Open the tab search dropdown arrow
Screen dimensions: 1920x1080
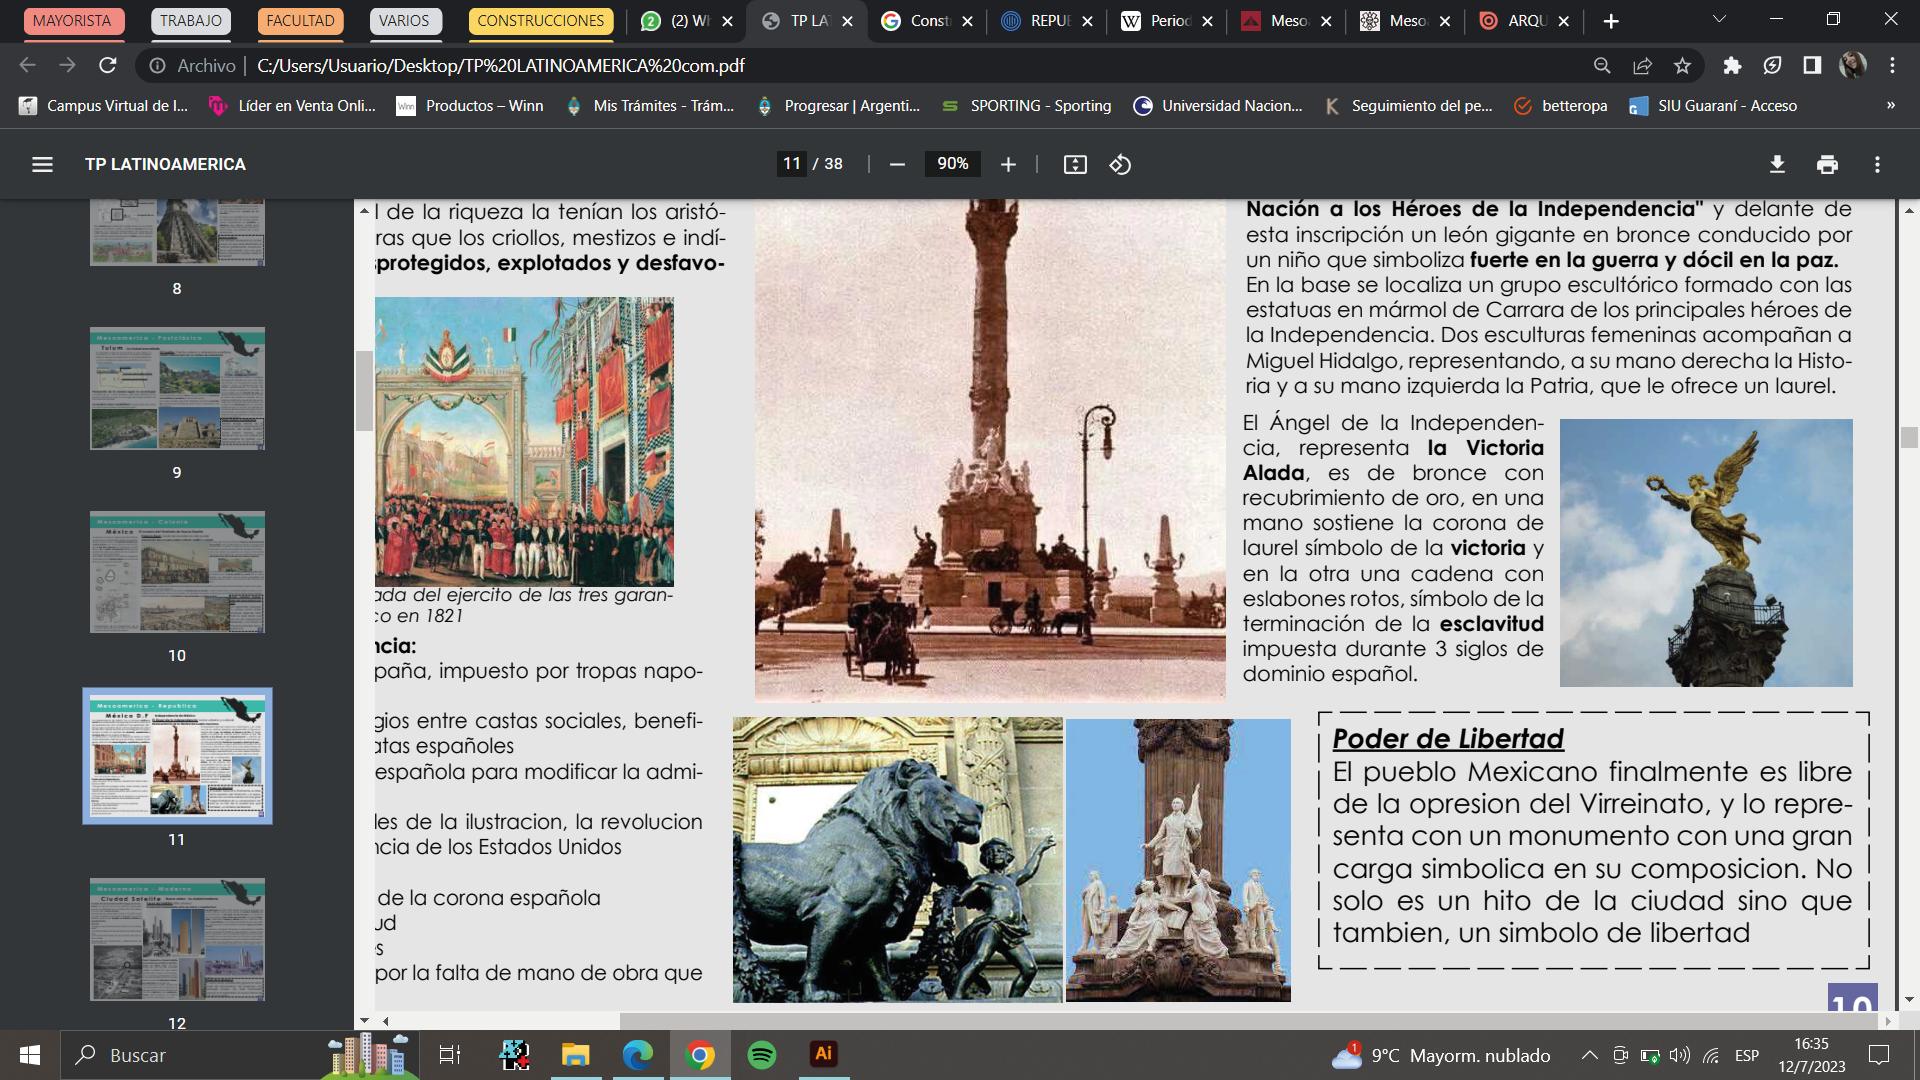pos(1719,20)
